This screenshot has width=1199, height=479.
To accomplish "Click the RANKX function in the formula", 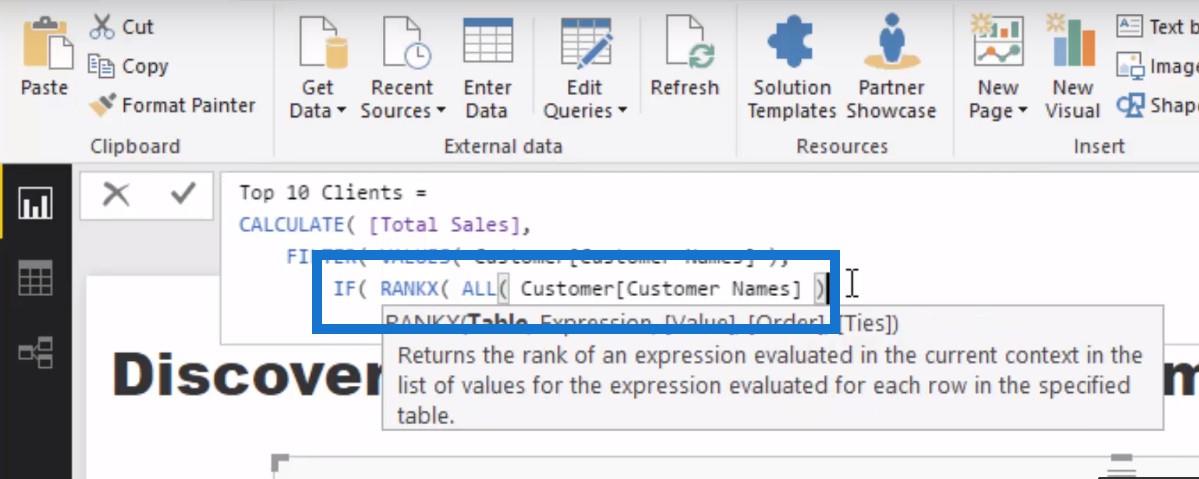I will click(410, 289).
